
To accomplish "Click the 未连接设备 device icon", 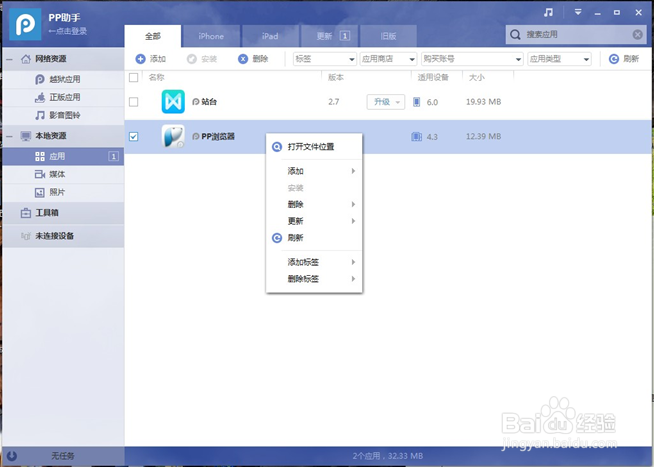I will tap(26, 236).
